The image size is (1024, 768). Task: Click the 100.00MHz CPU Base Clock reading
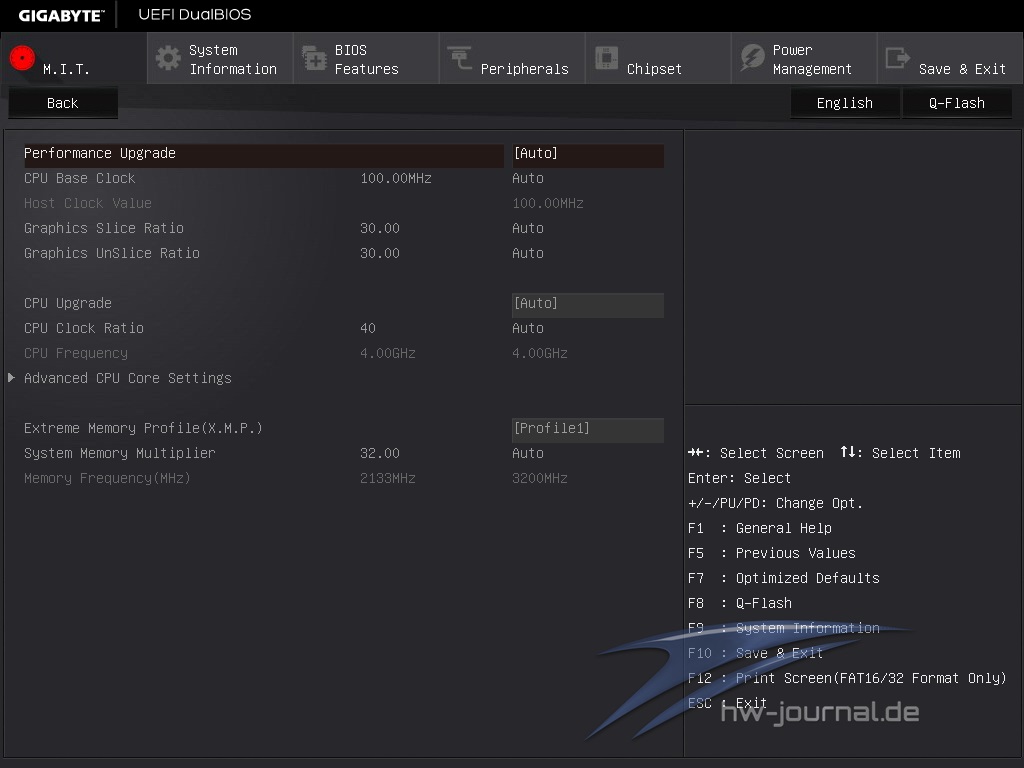396,178
